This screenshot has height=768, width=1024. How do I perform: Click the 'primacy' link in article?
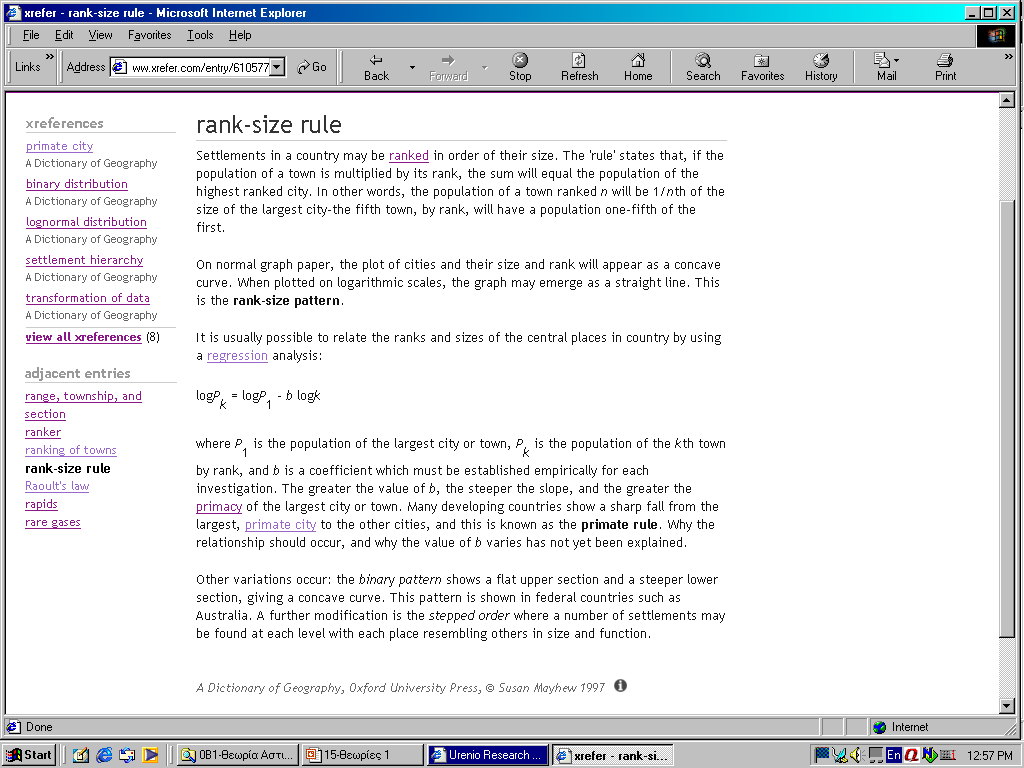click(x=219, y=507)
